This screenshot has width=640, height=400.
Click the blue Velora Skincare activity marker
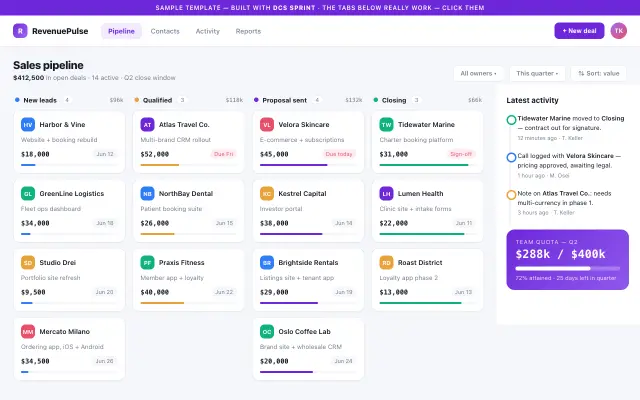[511, 157]
